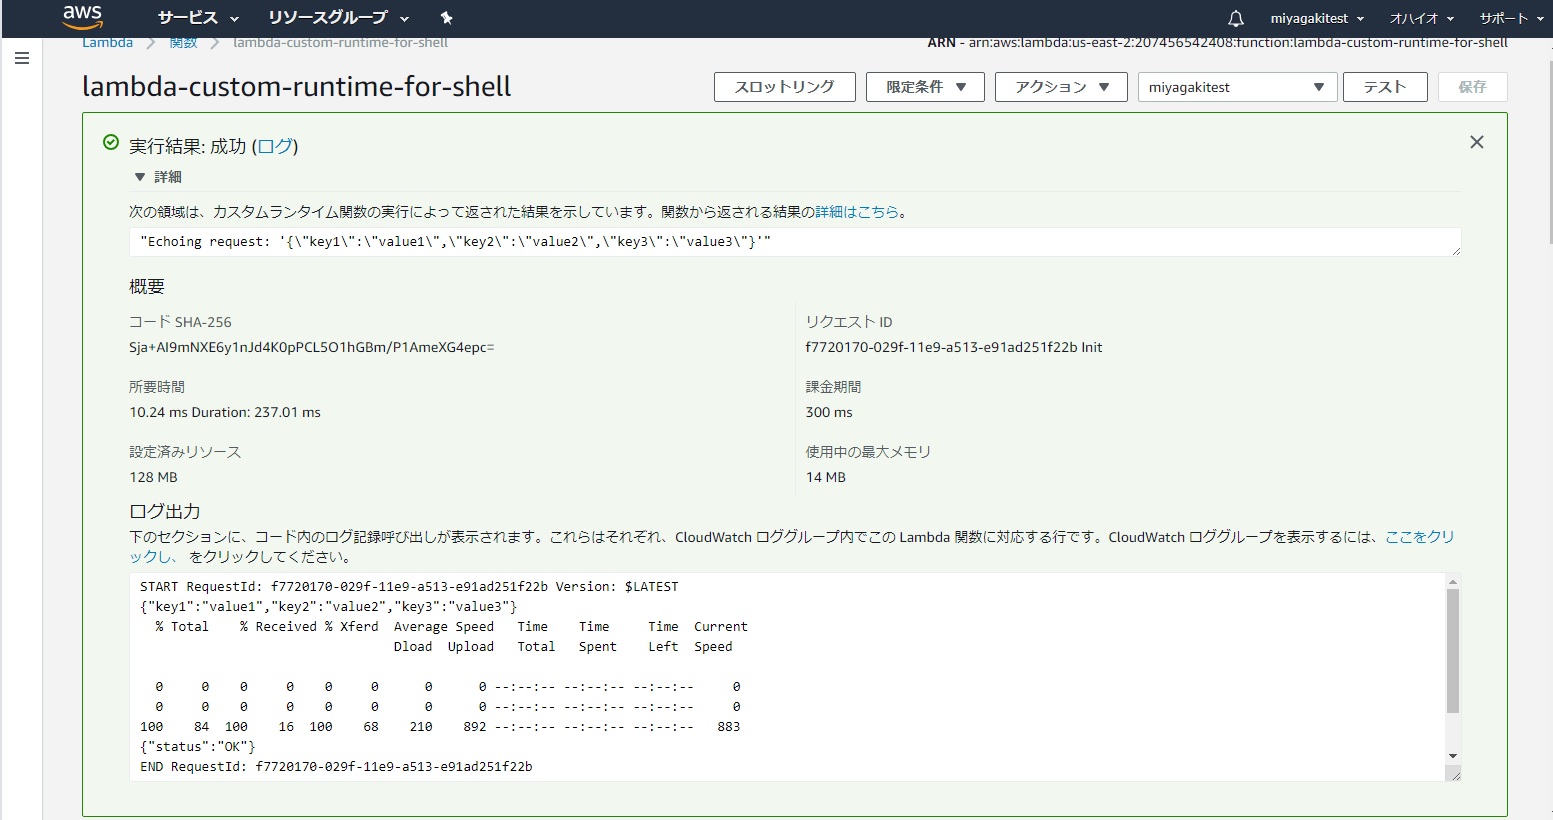
Task: Open the オハイオ region selector
Action: click(x=1421, y=18)
